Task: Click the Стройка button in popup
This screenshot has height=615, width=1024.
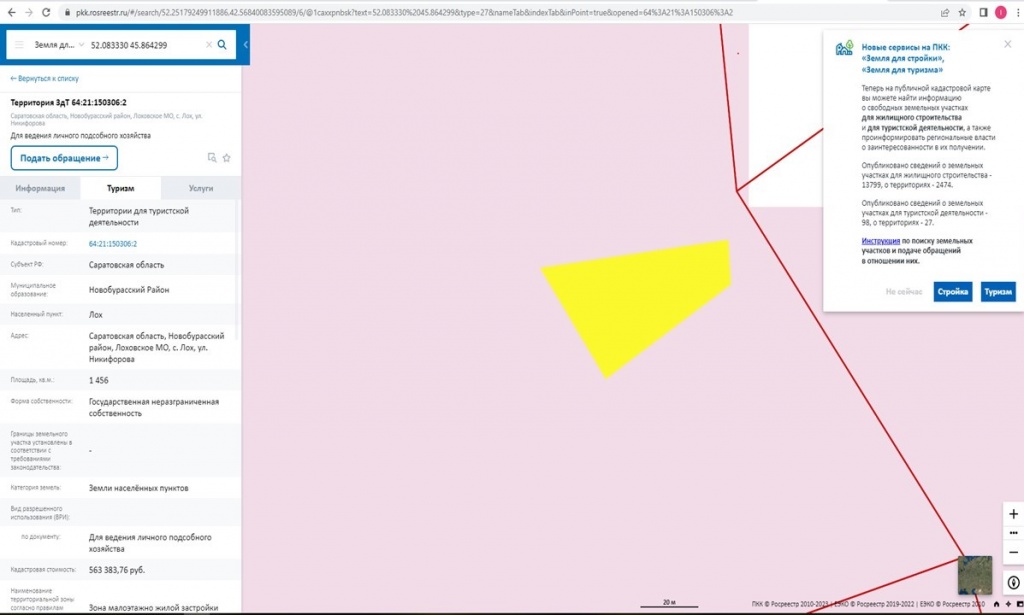Action: click(x=952, y=291)
